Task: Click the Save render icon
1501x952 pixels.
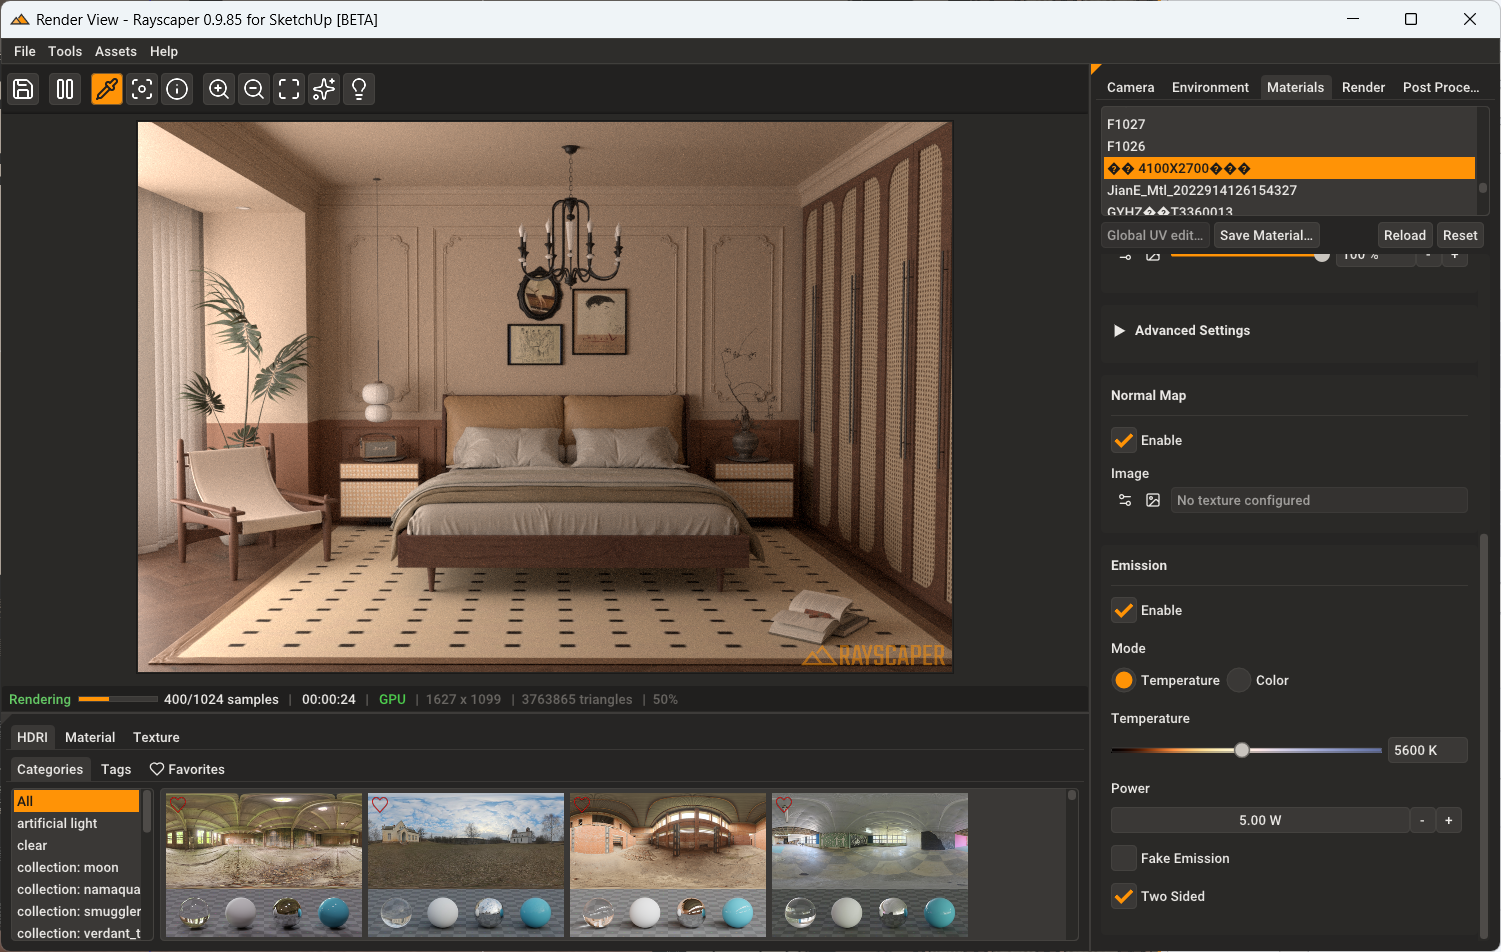Action: (x=23, y=89)
